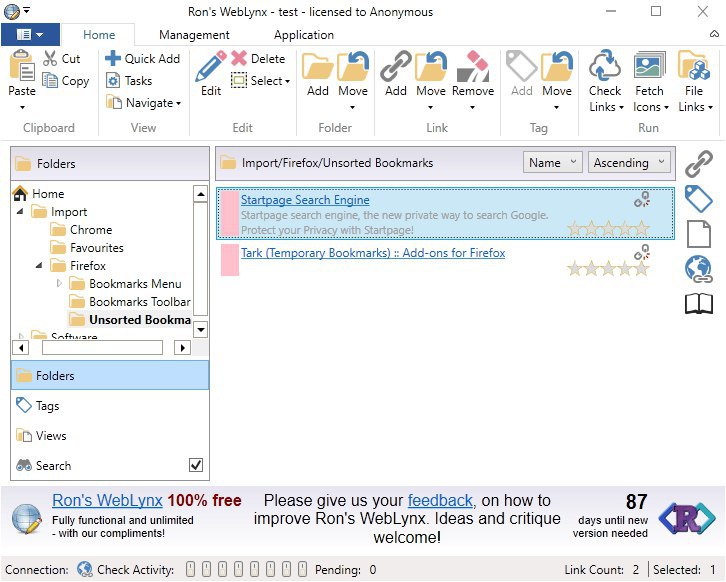
Task: Click the feedback hyperlink in banner
Action: click(x=440, y=501)
